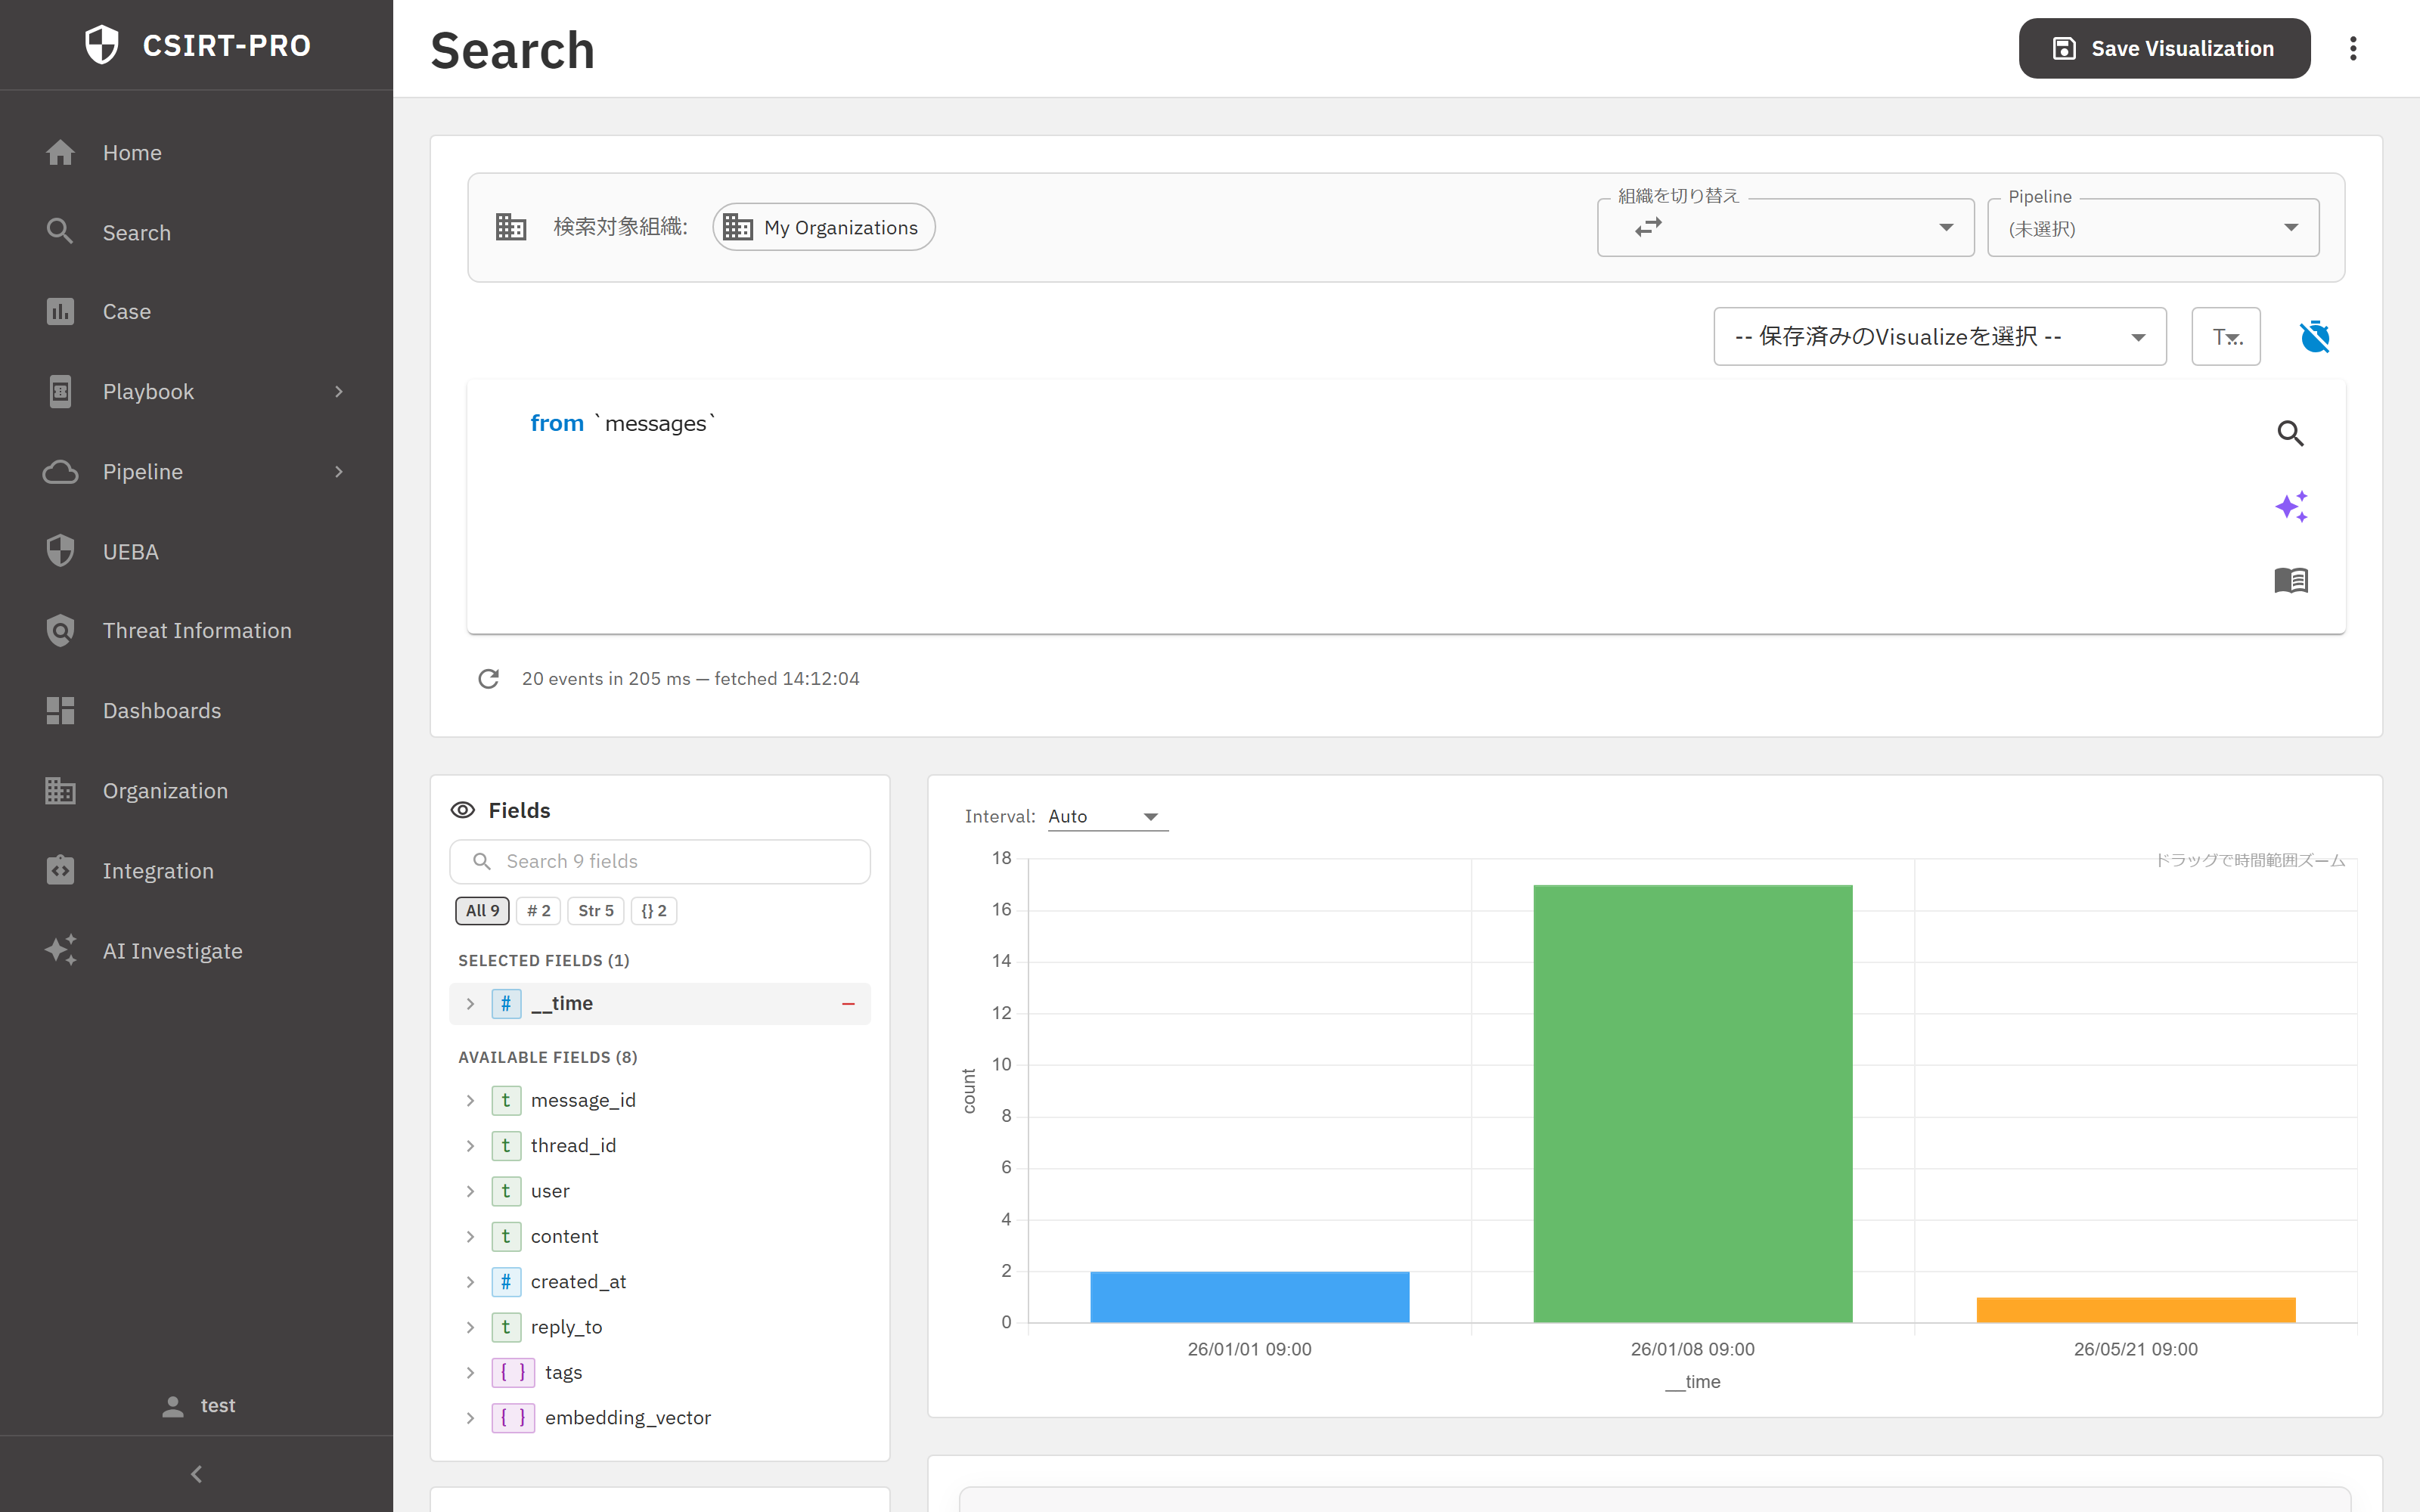This screenshot has height=1512, width=2420.
Task: Click the __time number type icon
Action: pos(506,1003)
